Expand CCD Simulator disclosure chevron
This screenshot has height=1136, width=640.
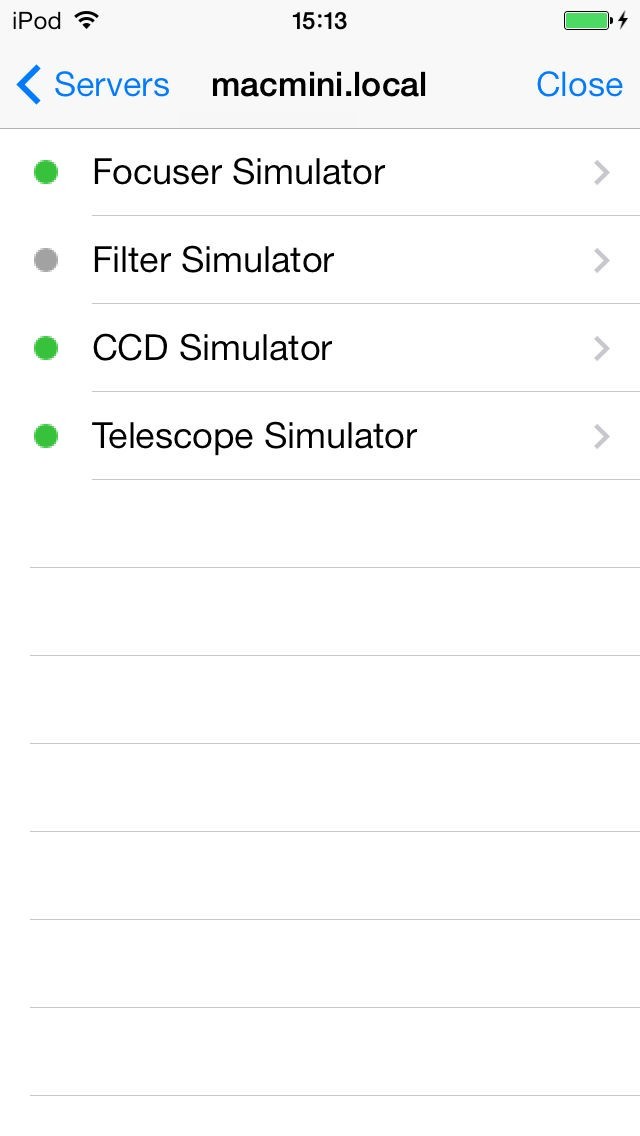coord(601,349)
